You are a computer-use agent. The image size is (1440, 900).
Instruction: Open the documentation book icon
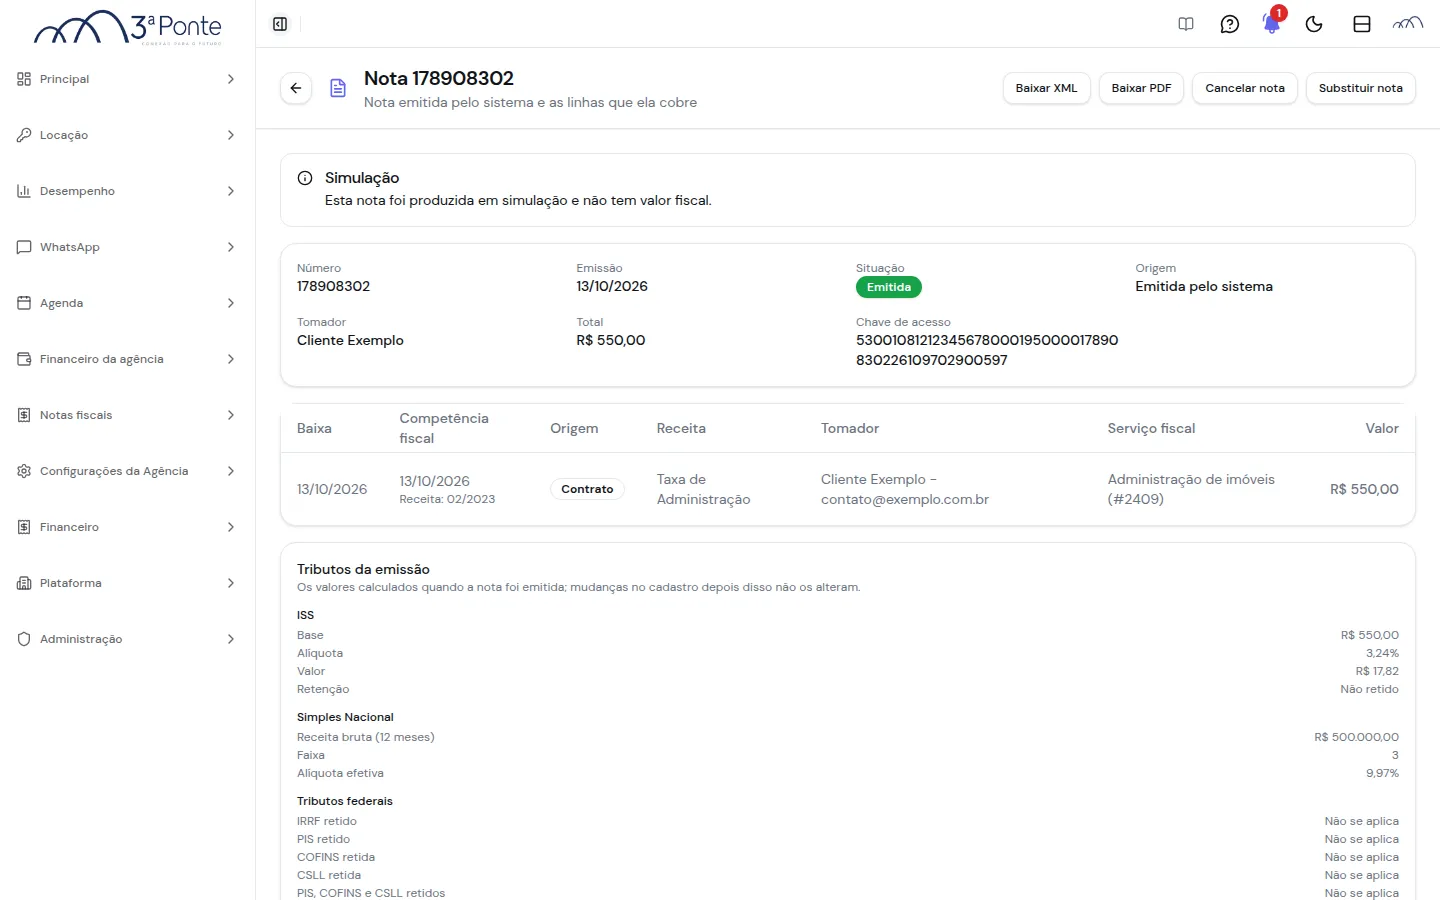pos(1186,24)
